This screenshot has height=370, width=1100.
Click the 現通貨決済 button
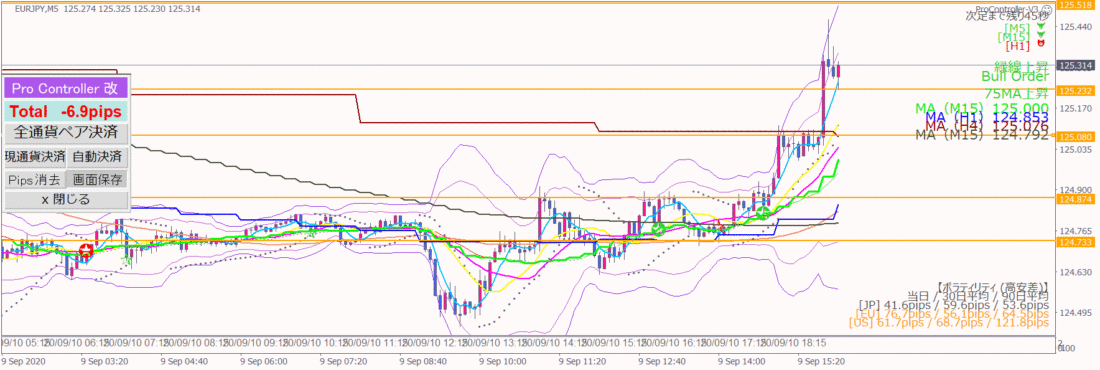pos(34,156)
